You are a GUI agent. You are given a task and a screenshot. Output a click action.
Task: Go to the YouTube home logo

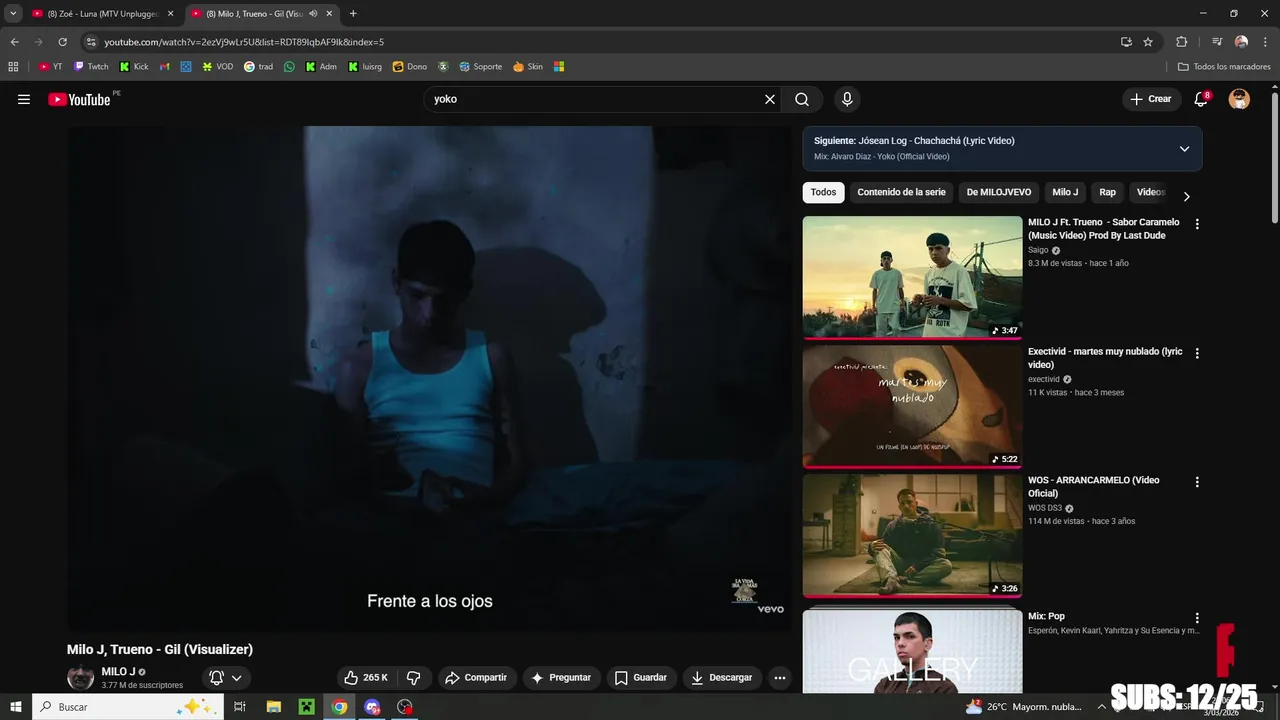point(79,99)
